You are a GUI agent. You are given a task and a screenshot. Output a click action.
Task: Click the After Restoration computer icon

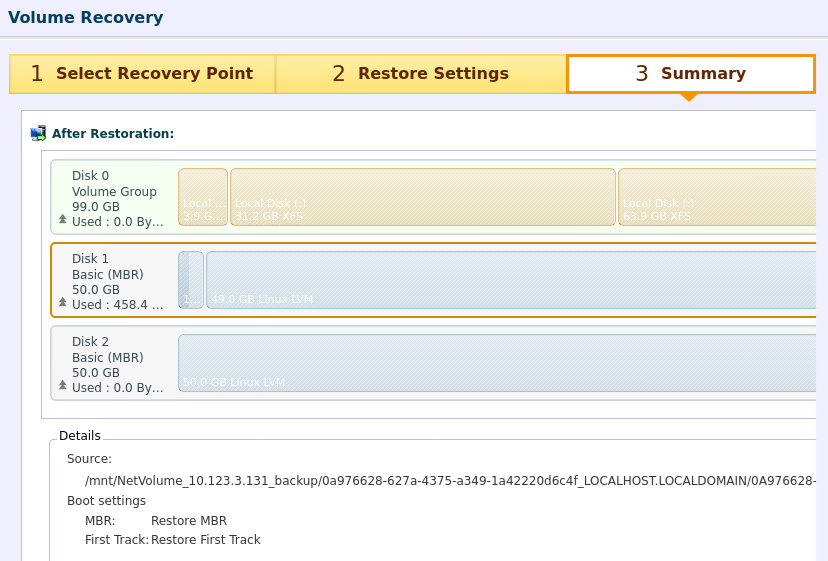(x=38, y=133)
